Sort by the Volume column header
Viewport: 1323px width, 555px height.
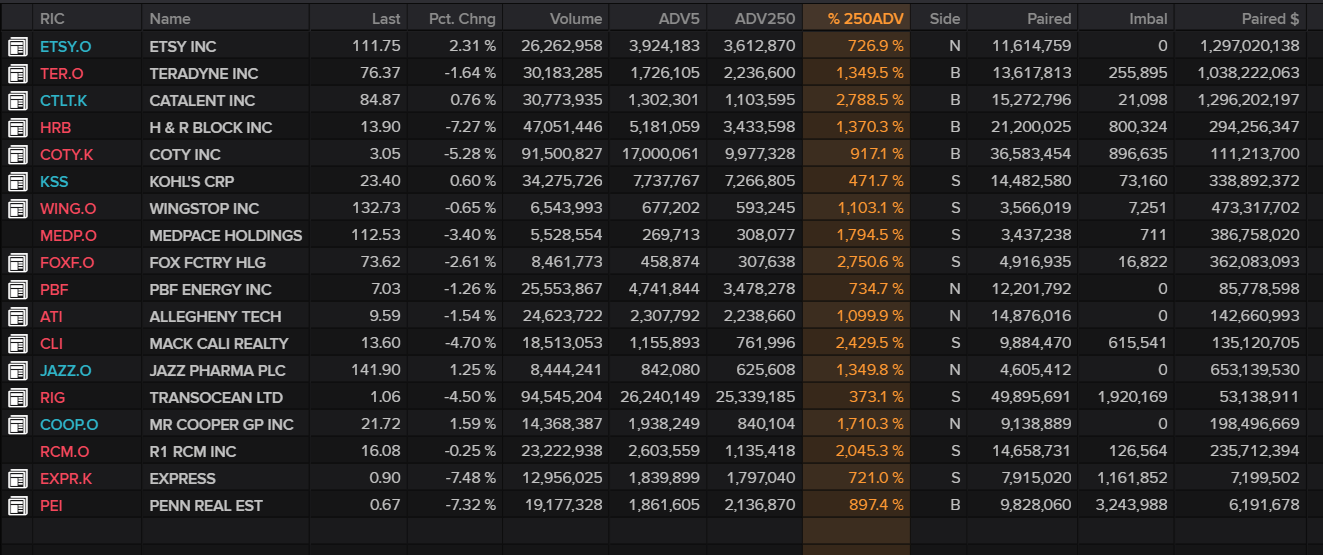[x=576, y=18]
